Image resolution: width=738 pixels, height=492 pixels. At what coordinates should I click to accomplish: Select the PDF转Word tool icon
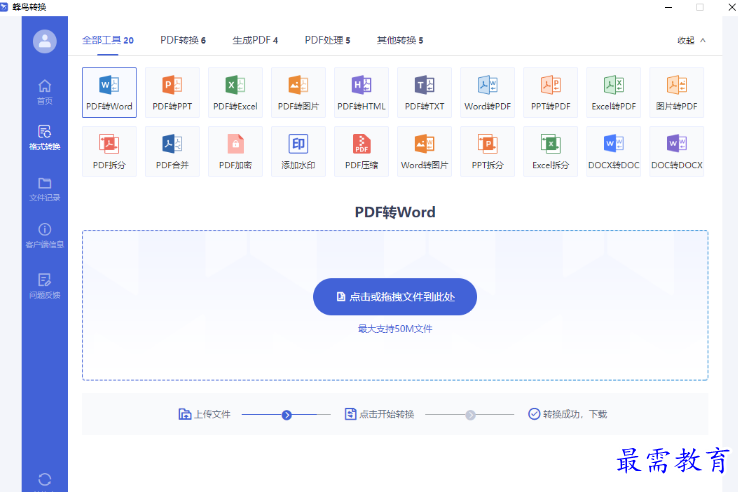(109, 92)
